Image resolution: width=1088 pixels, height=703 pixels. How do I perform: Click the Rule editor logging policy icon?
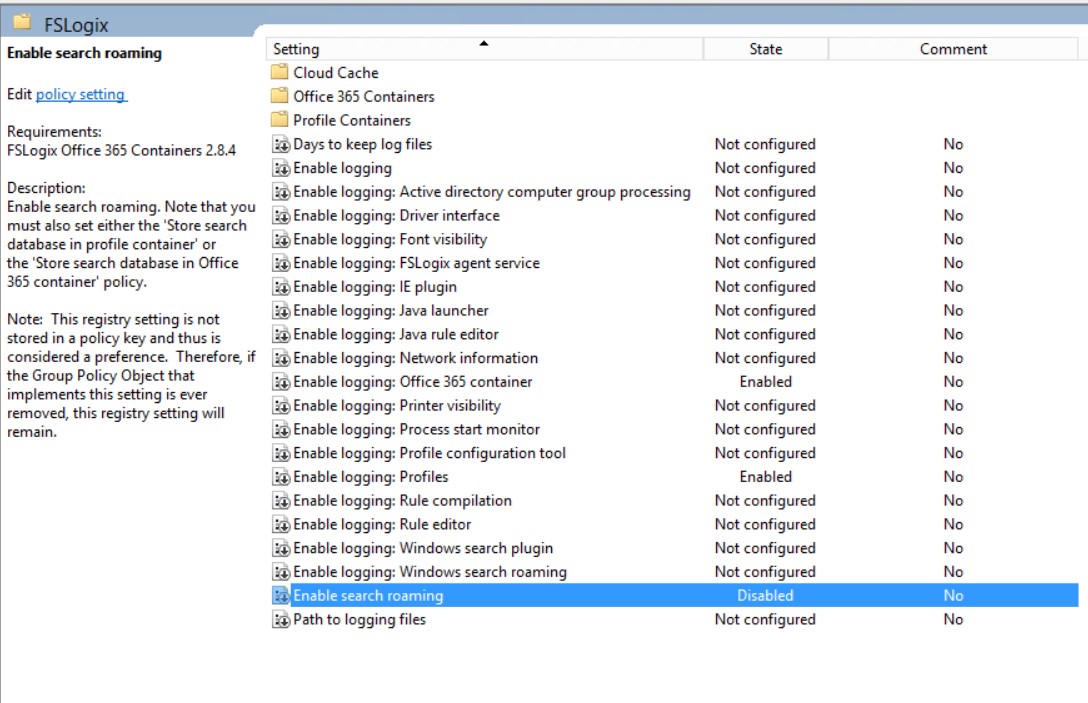point(281,524)
